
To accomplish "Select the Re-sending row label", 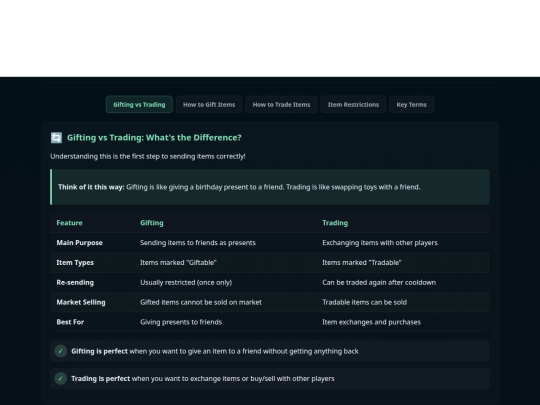I will click(x=75, y=282).
